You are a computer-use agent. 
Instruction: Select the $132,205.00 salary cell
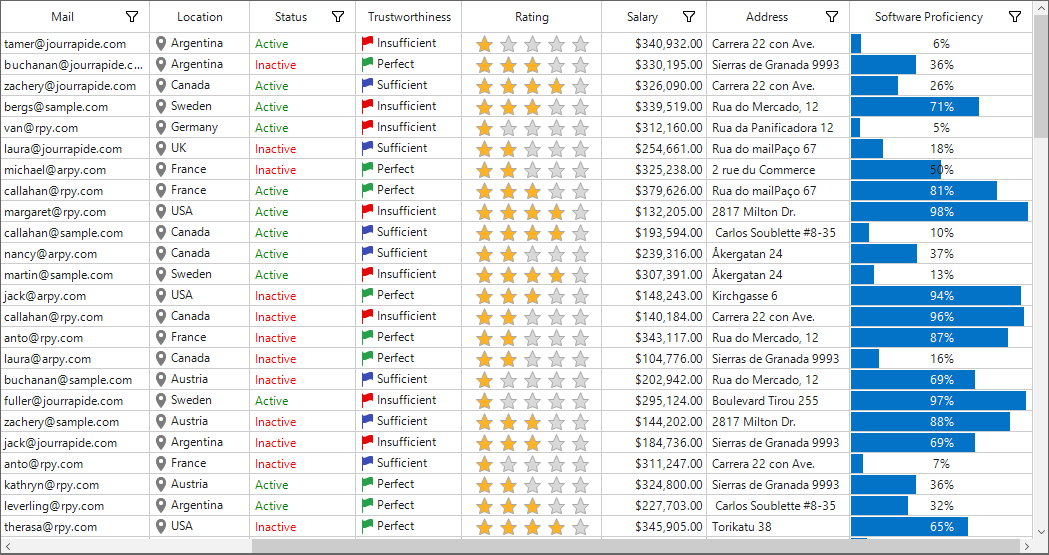coord(654,212)
